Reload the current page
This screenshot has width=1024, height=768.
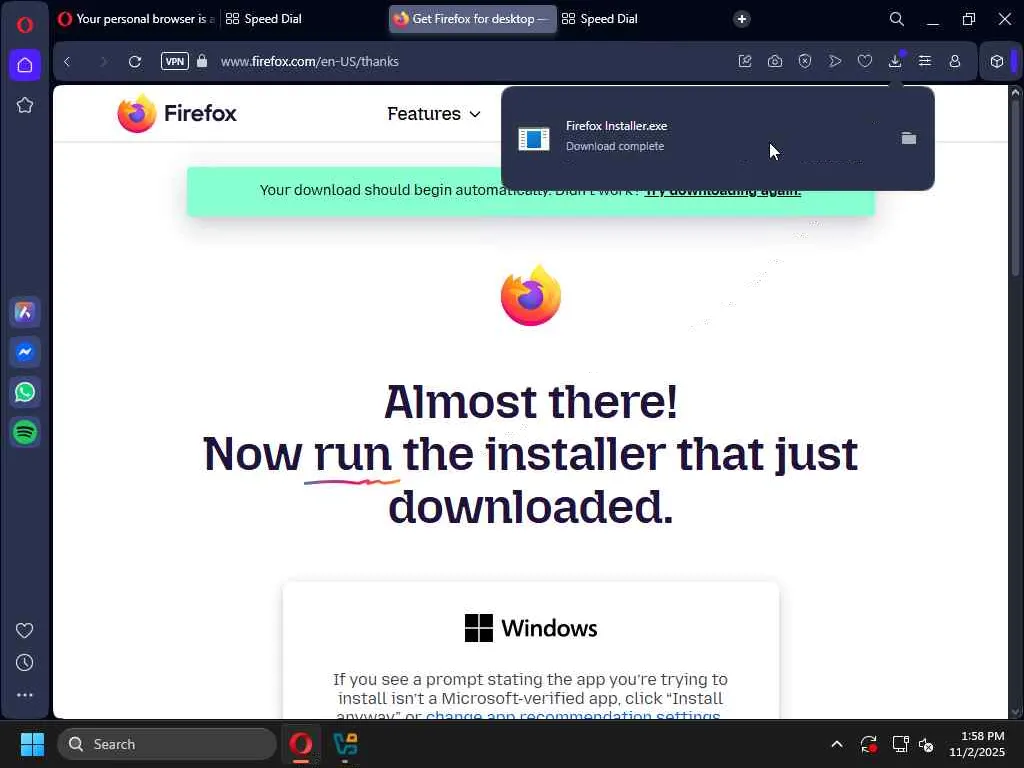click(135, 61)
